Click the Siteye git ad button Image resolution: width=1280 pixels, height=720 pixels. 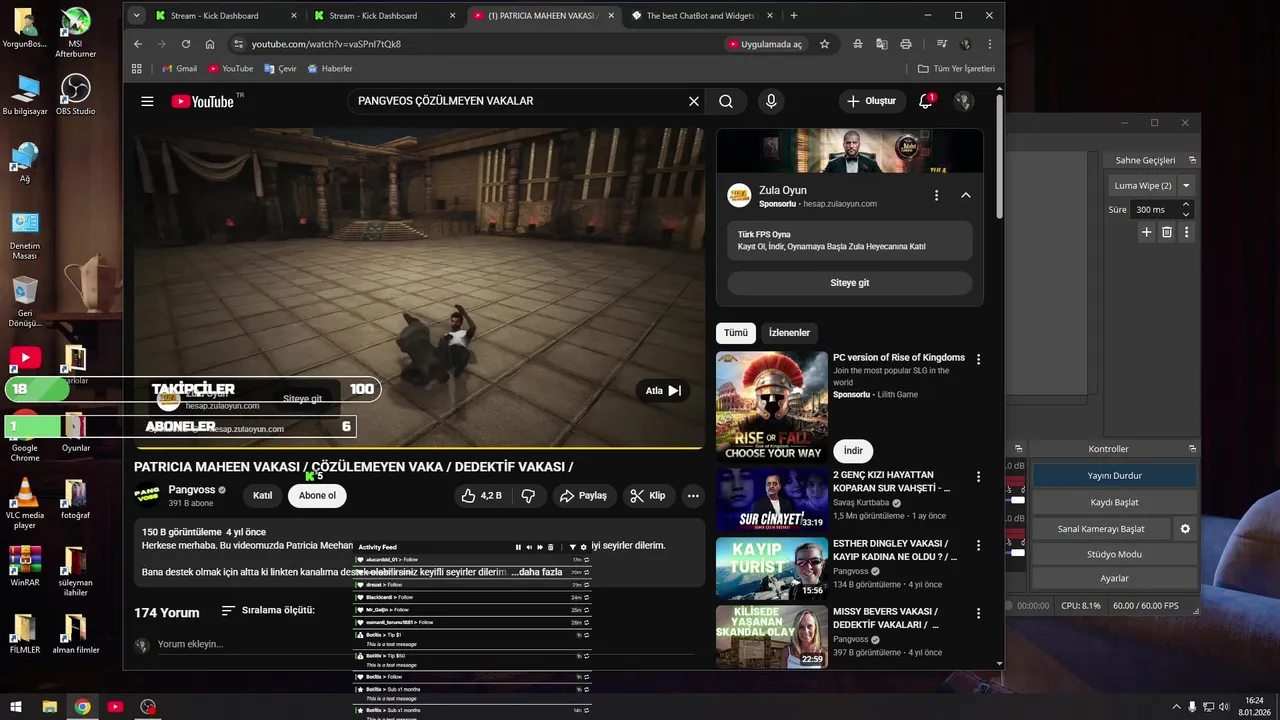849,283
